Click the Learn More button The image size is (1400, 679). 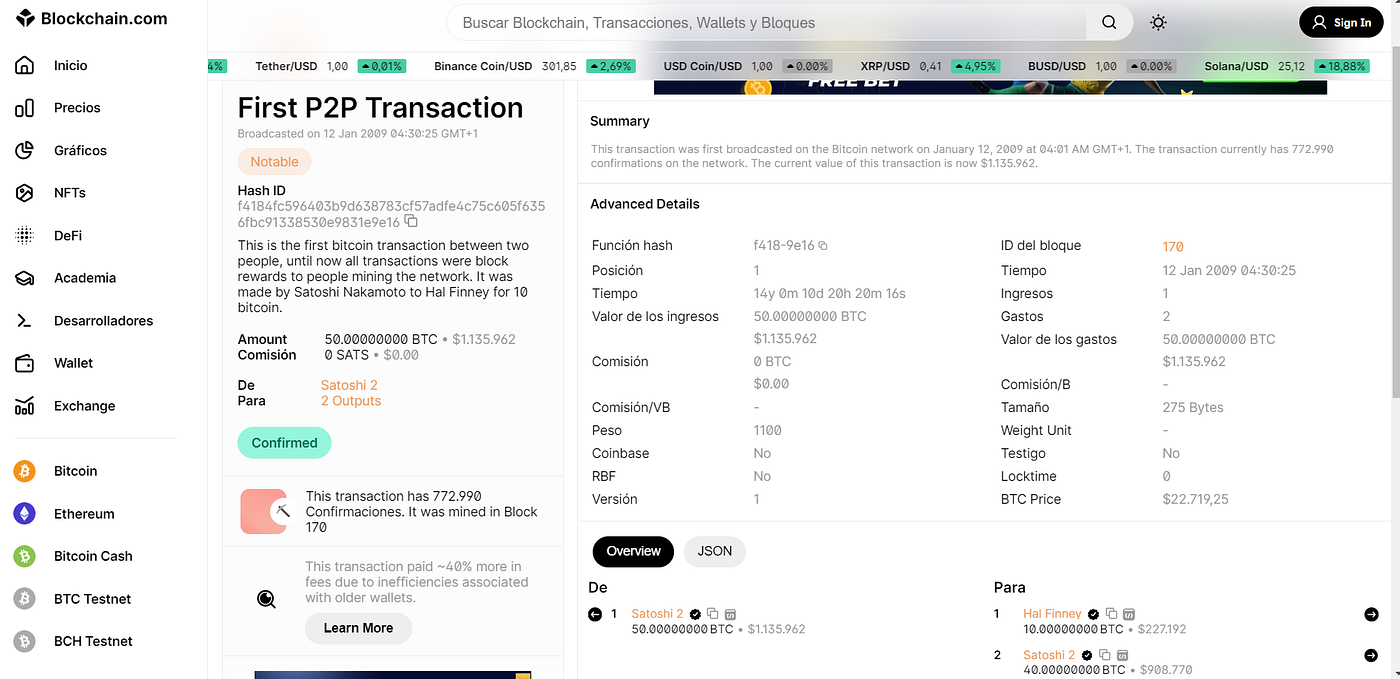click(x=358, y=628)
